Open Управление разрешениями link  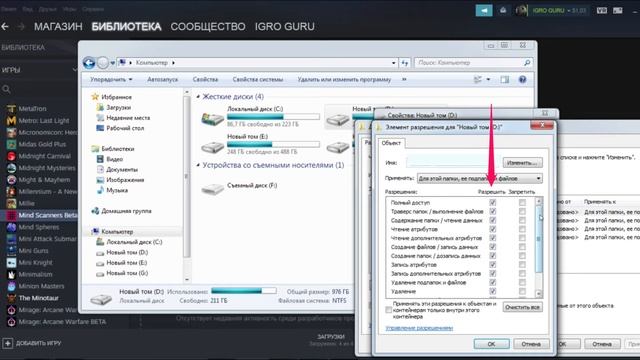[x=419, y=328]
